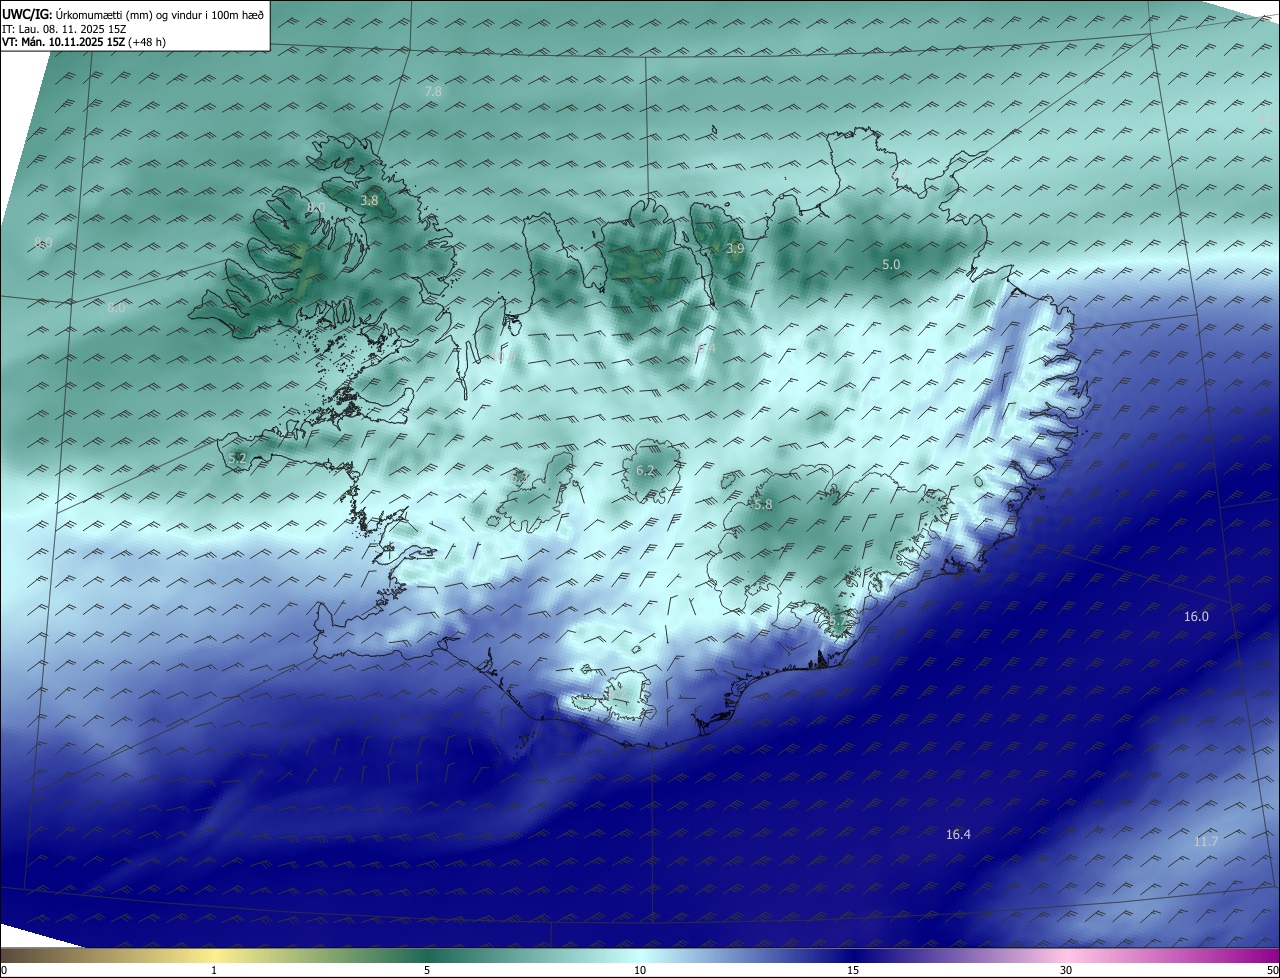Click the 3.8 value over the Westfjords
Image resolution: width=1280 pixels, height=978 pixels.
click(369, 200)
